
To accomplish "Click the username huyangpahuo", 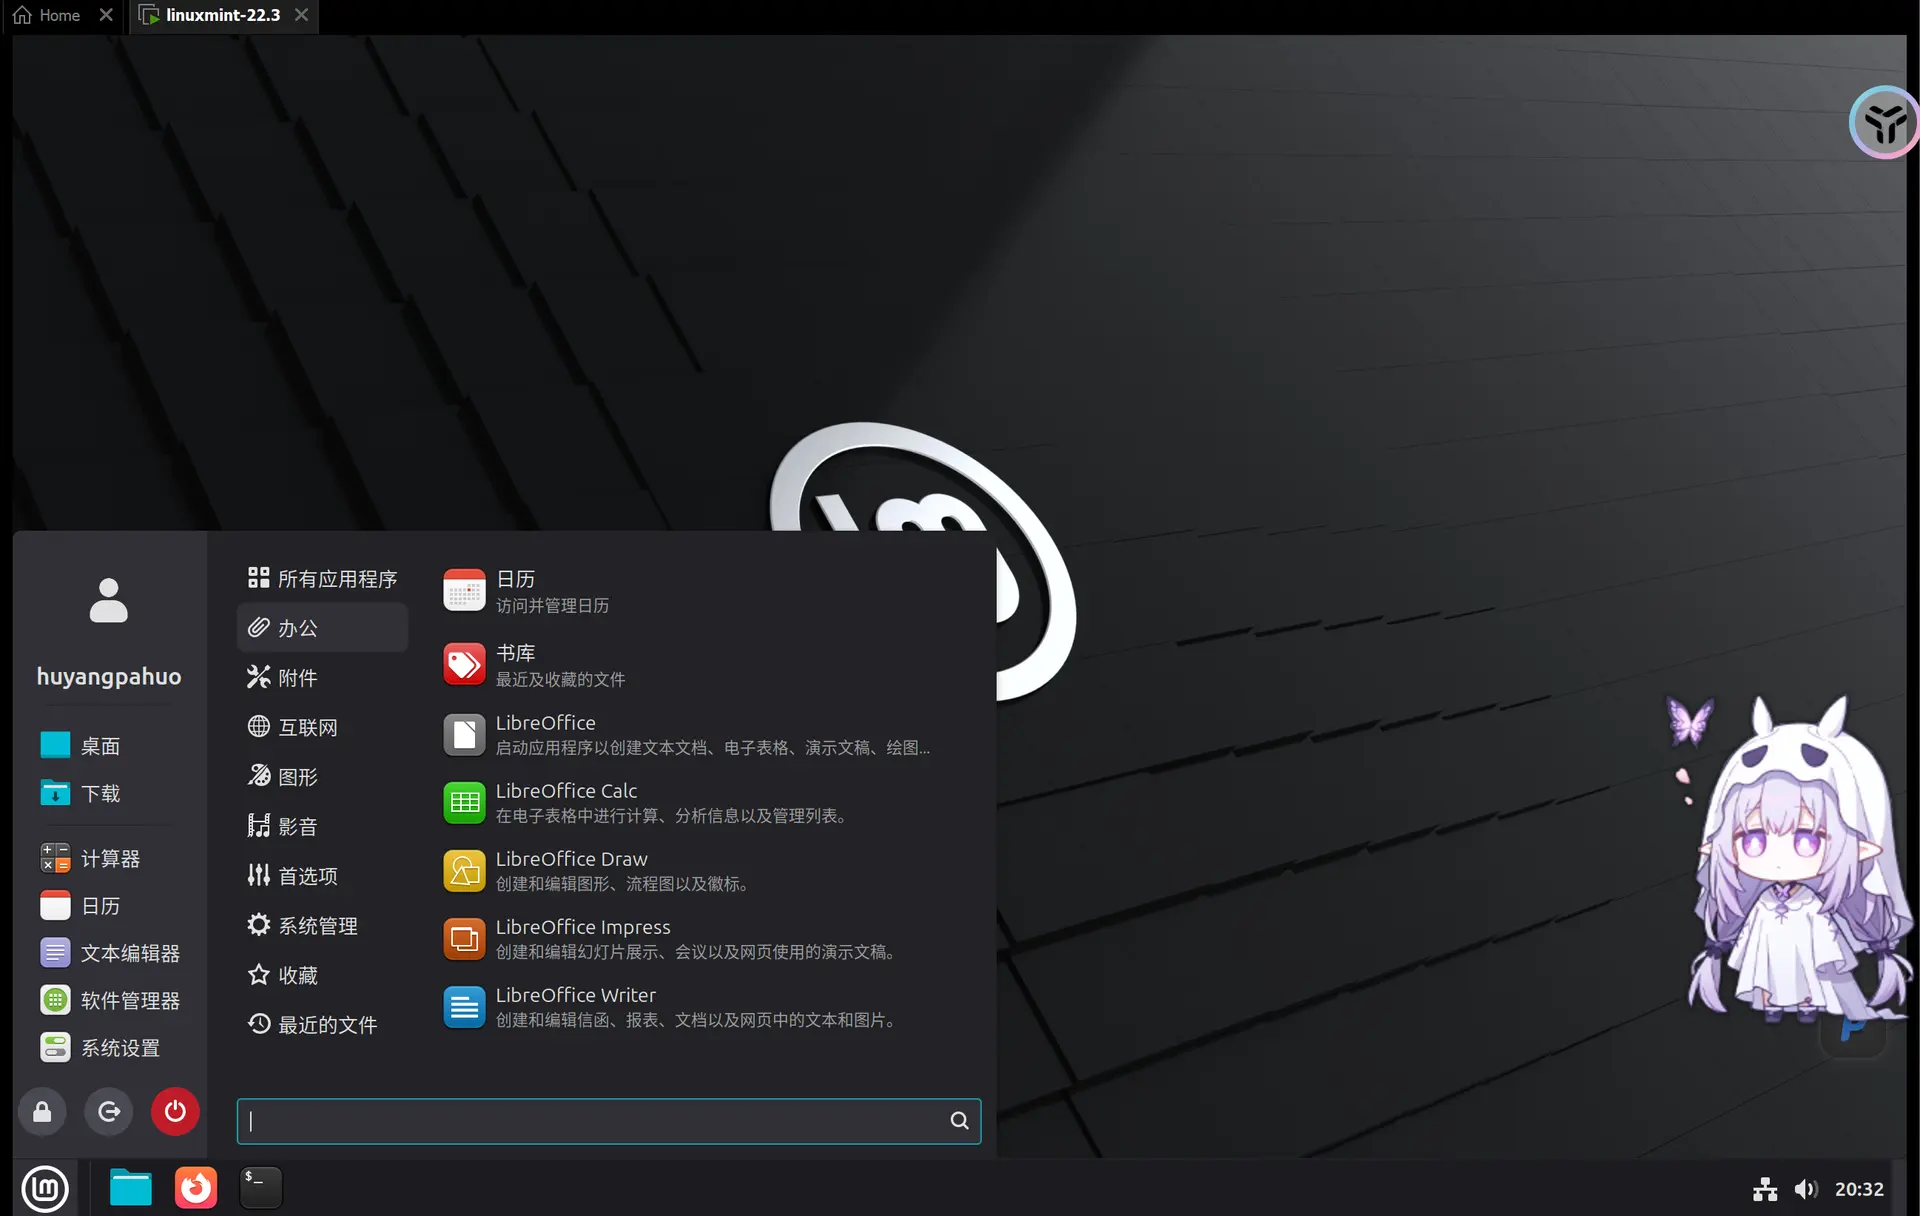I will tap(109, 677).
